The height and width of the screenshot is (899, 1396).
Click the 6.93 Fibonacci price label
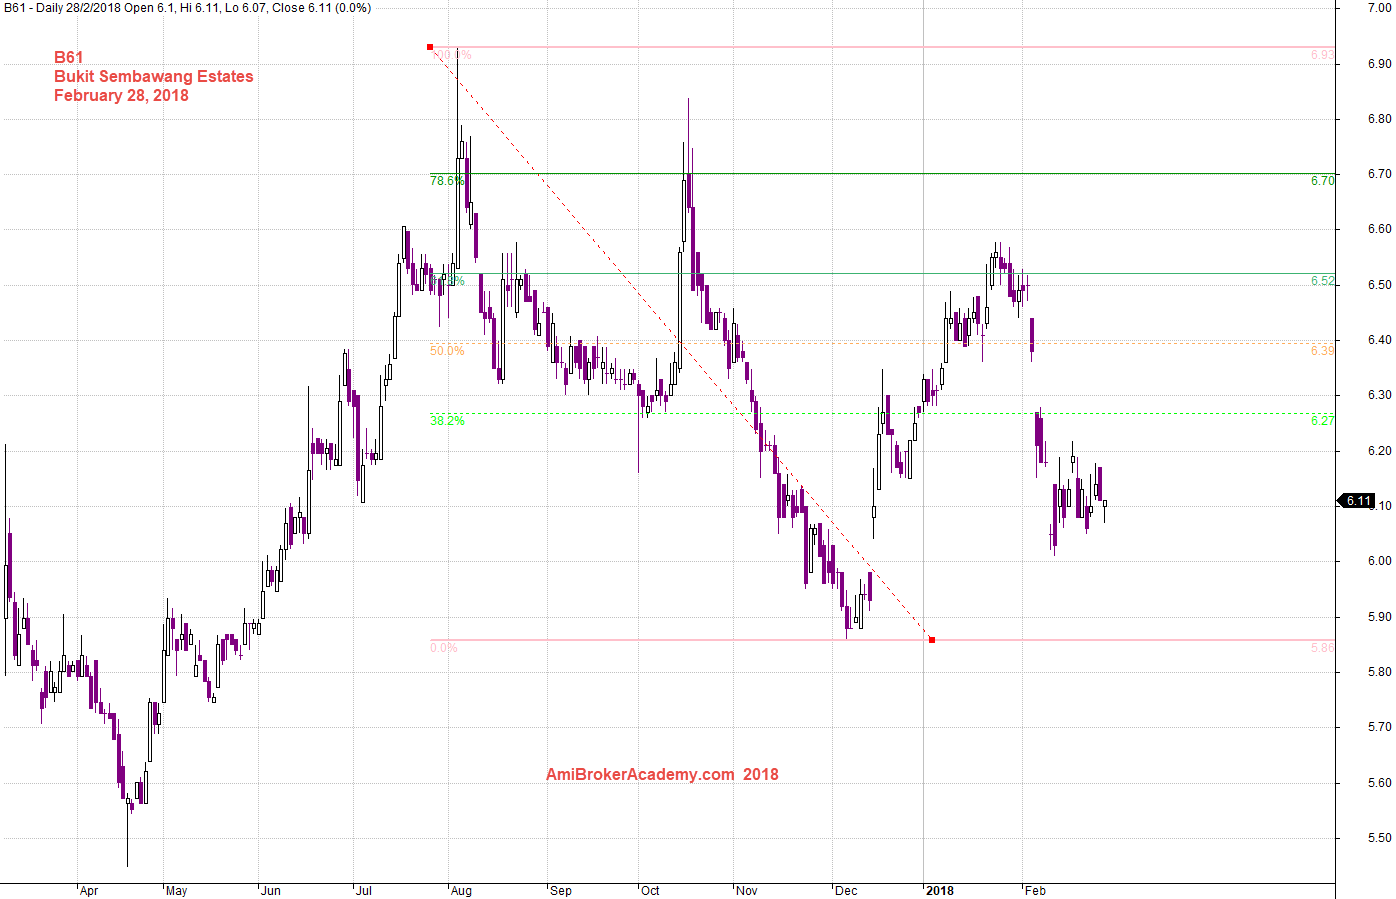[1323, 55]
